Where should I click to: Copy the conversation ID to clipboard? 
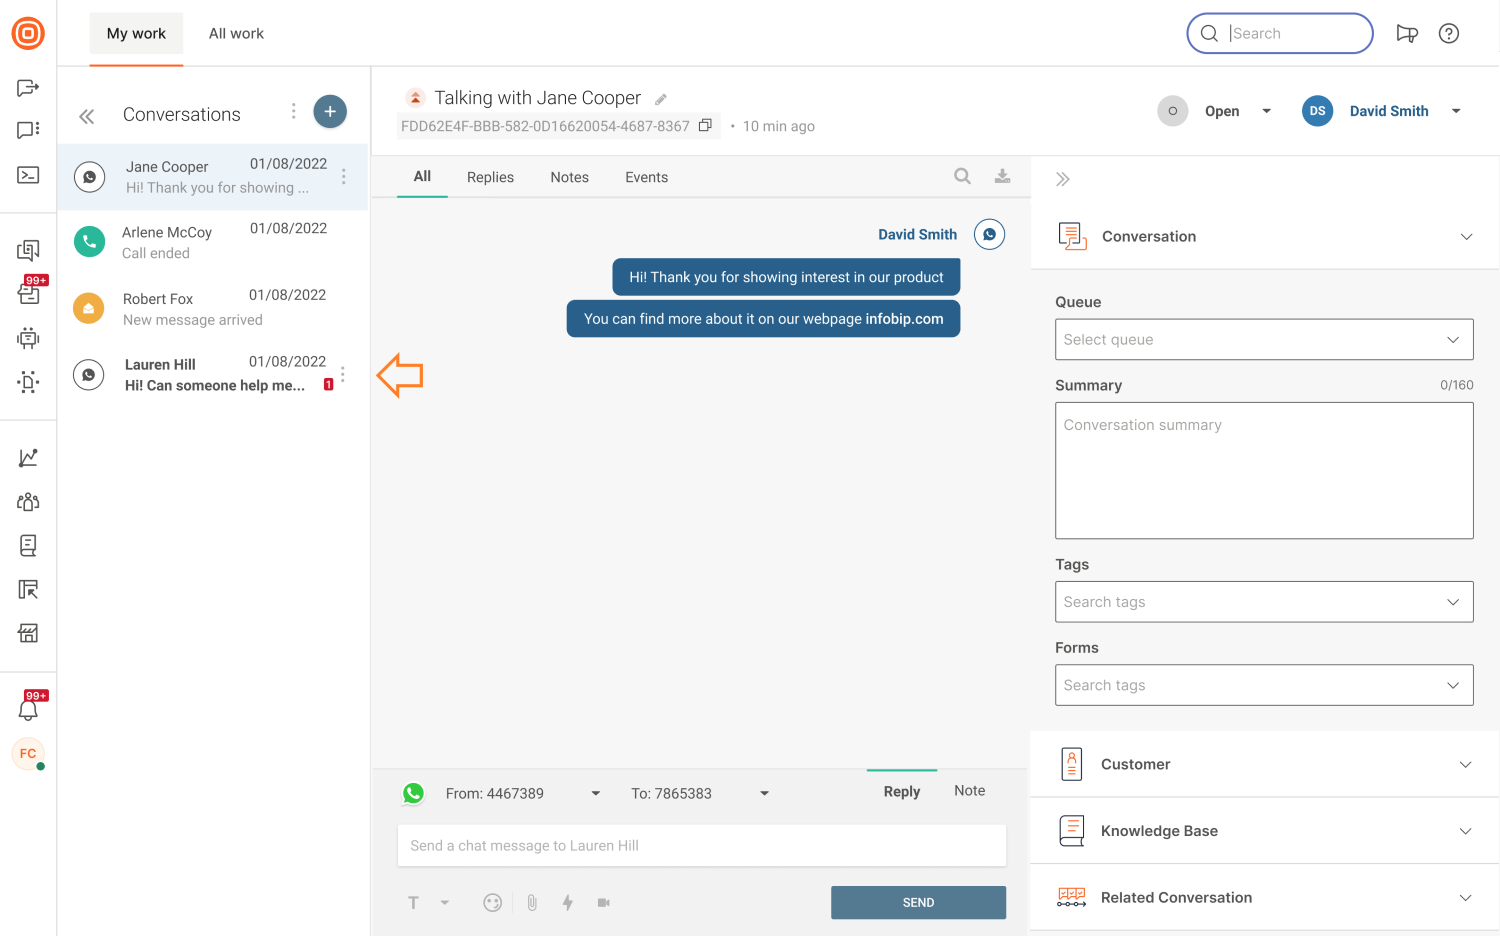(x=705, y=126)
